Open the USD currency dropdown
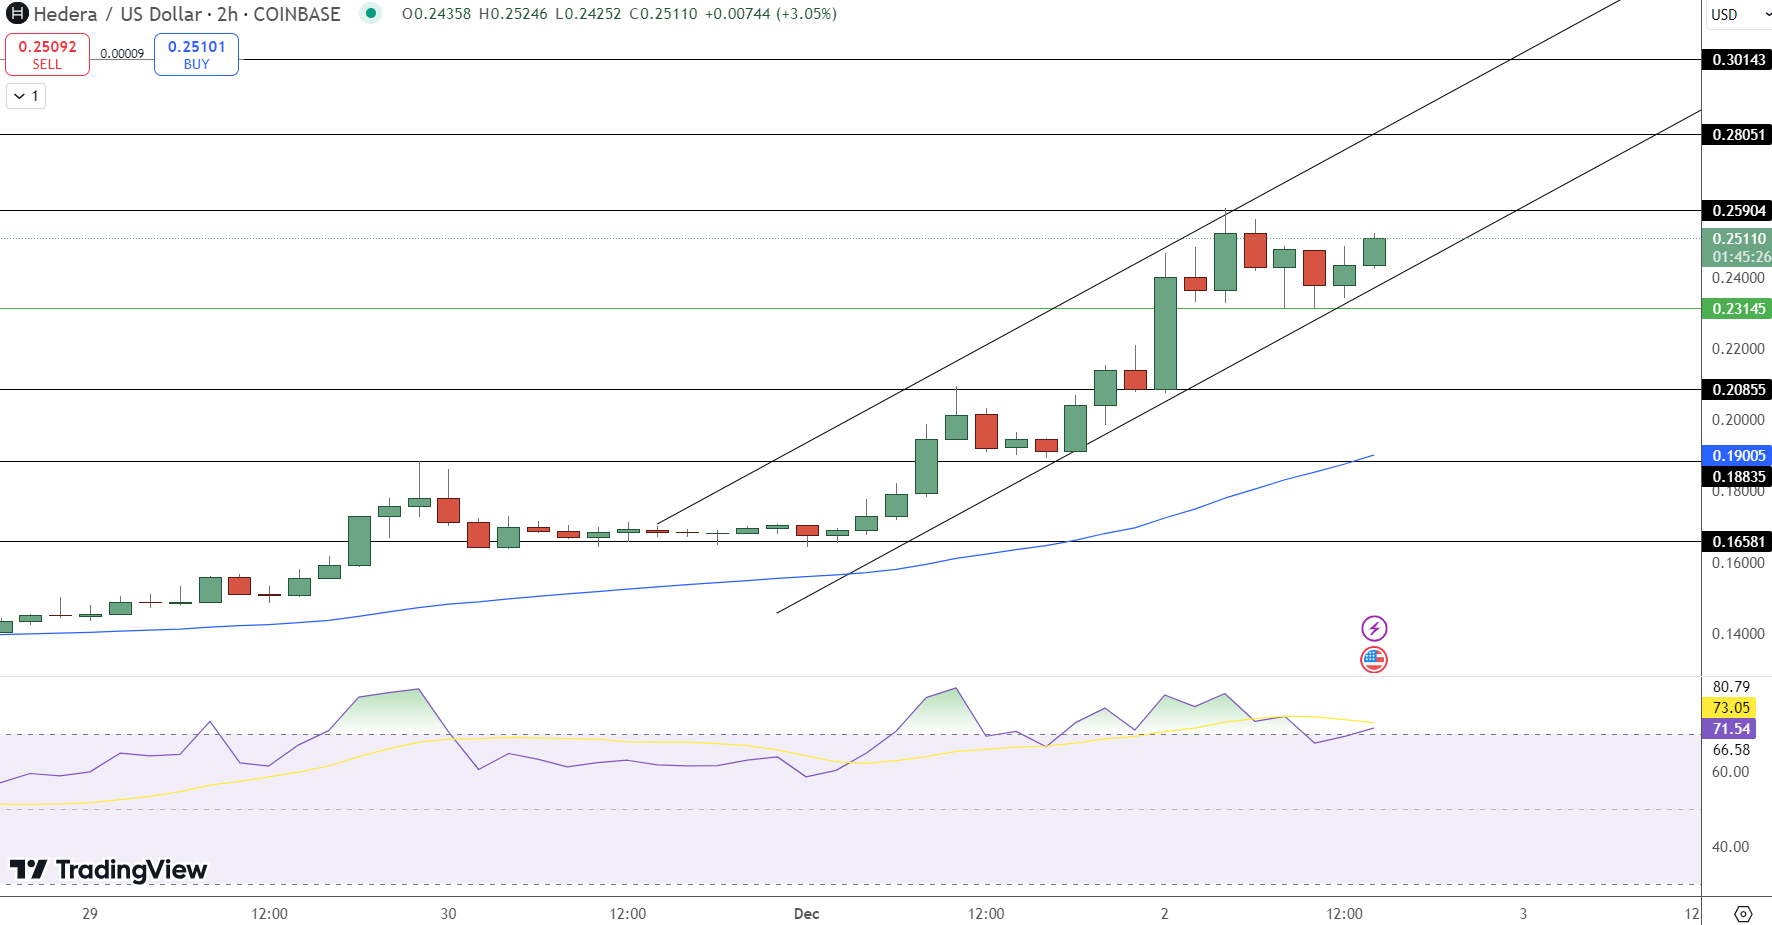This screenshot has height=925, width=1772. click(x=1738, y=14)
